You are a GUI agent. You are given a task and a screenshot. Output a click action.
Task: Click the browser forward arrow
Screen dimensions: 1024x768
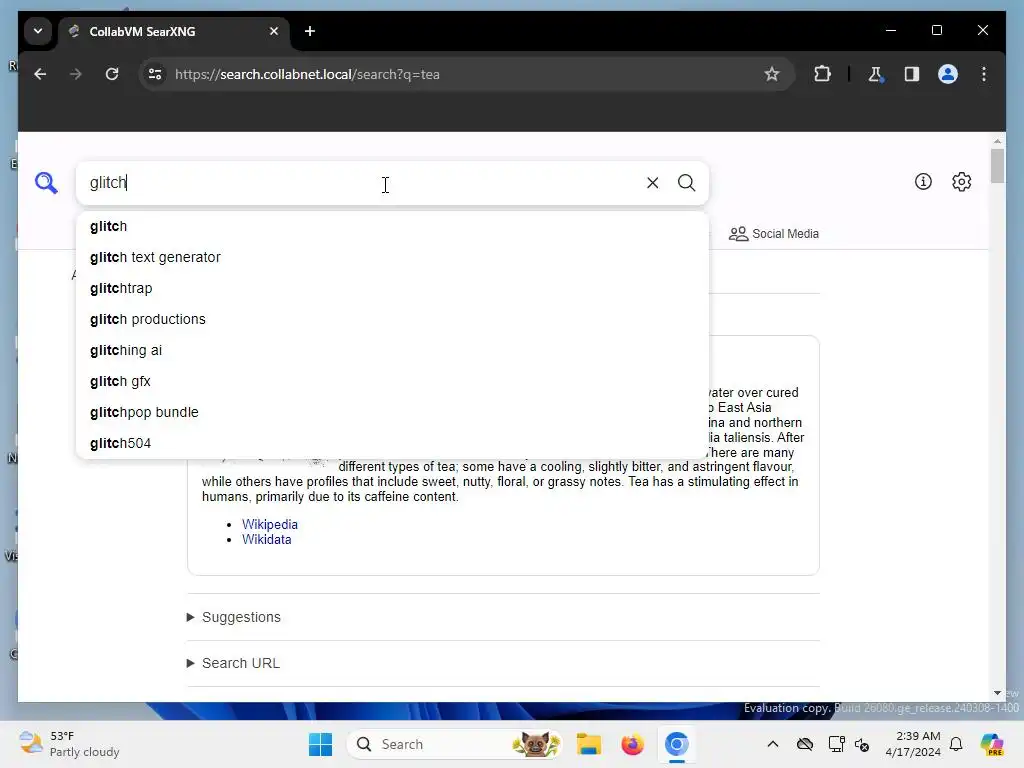click(76, 74)
